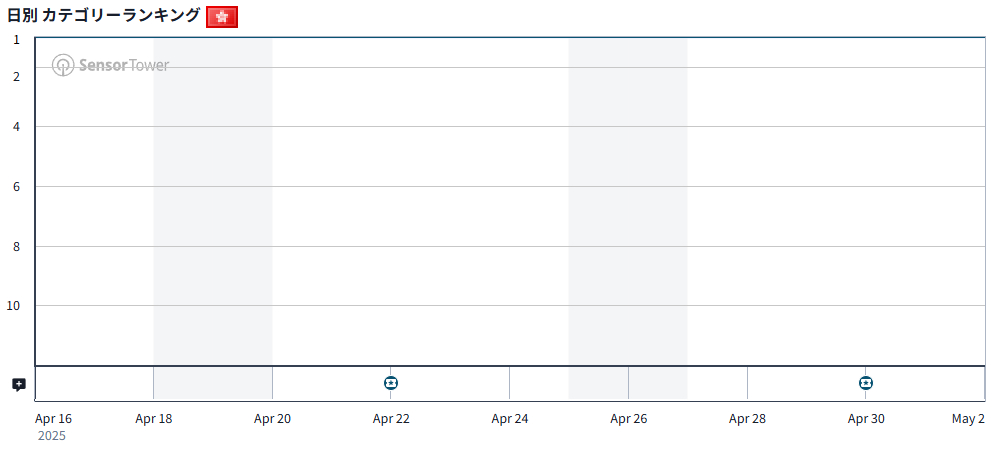Open the event marker at Apr 22
This screenshot has height=451, width=1000.
[x=391, y=383]
